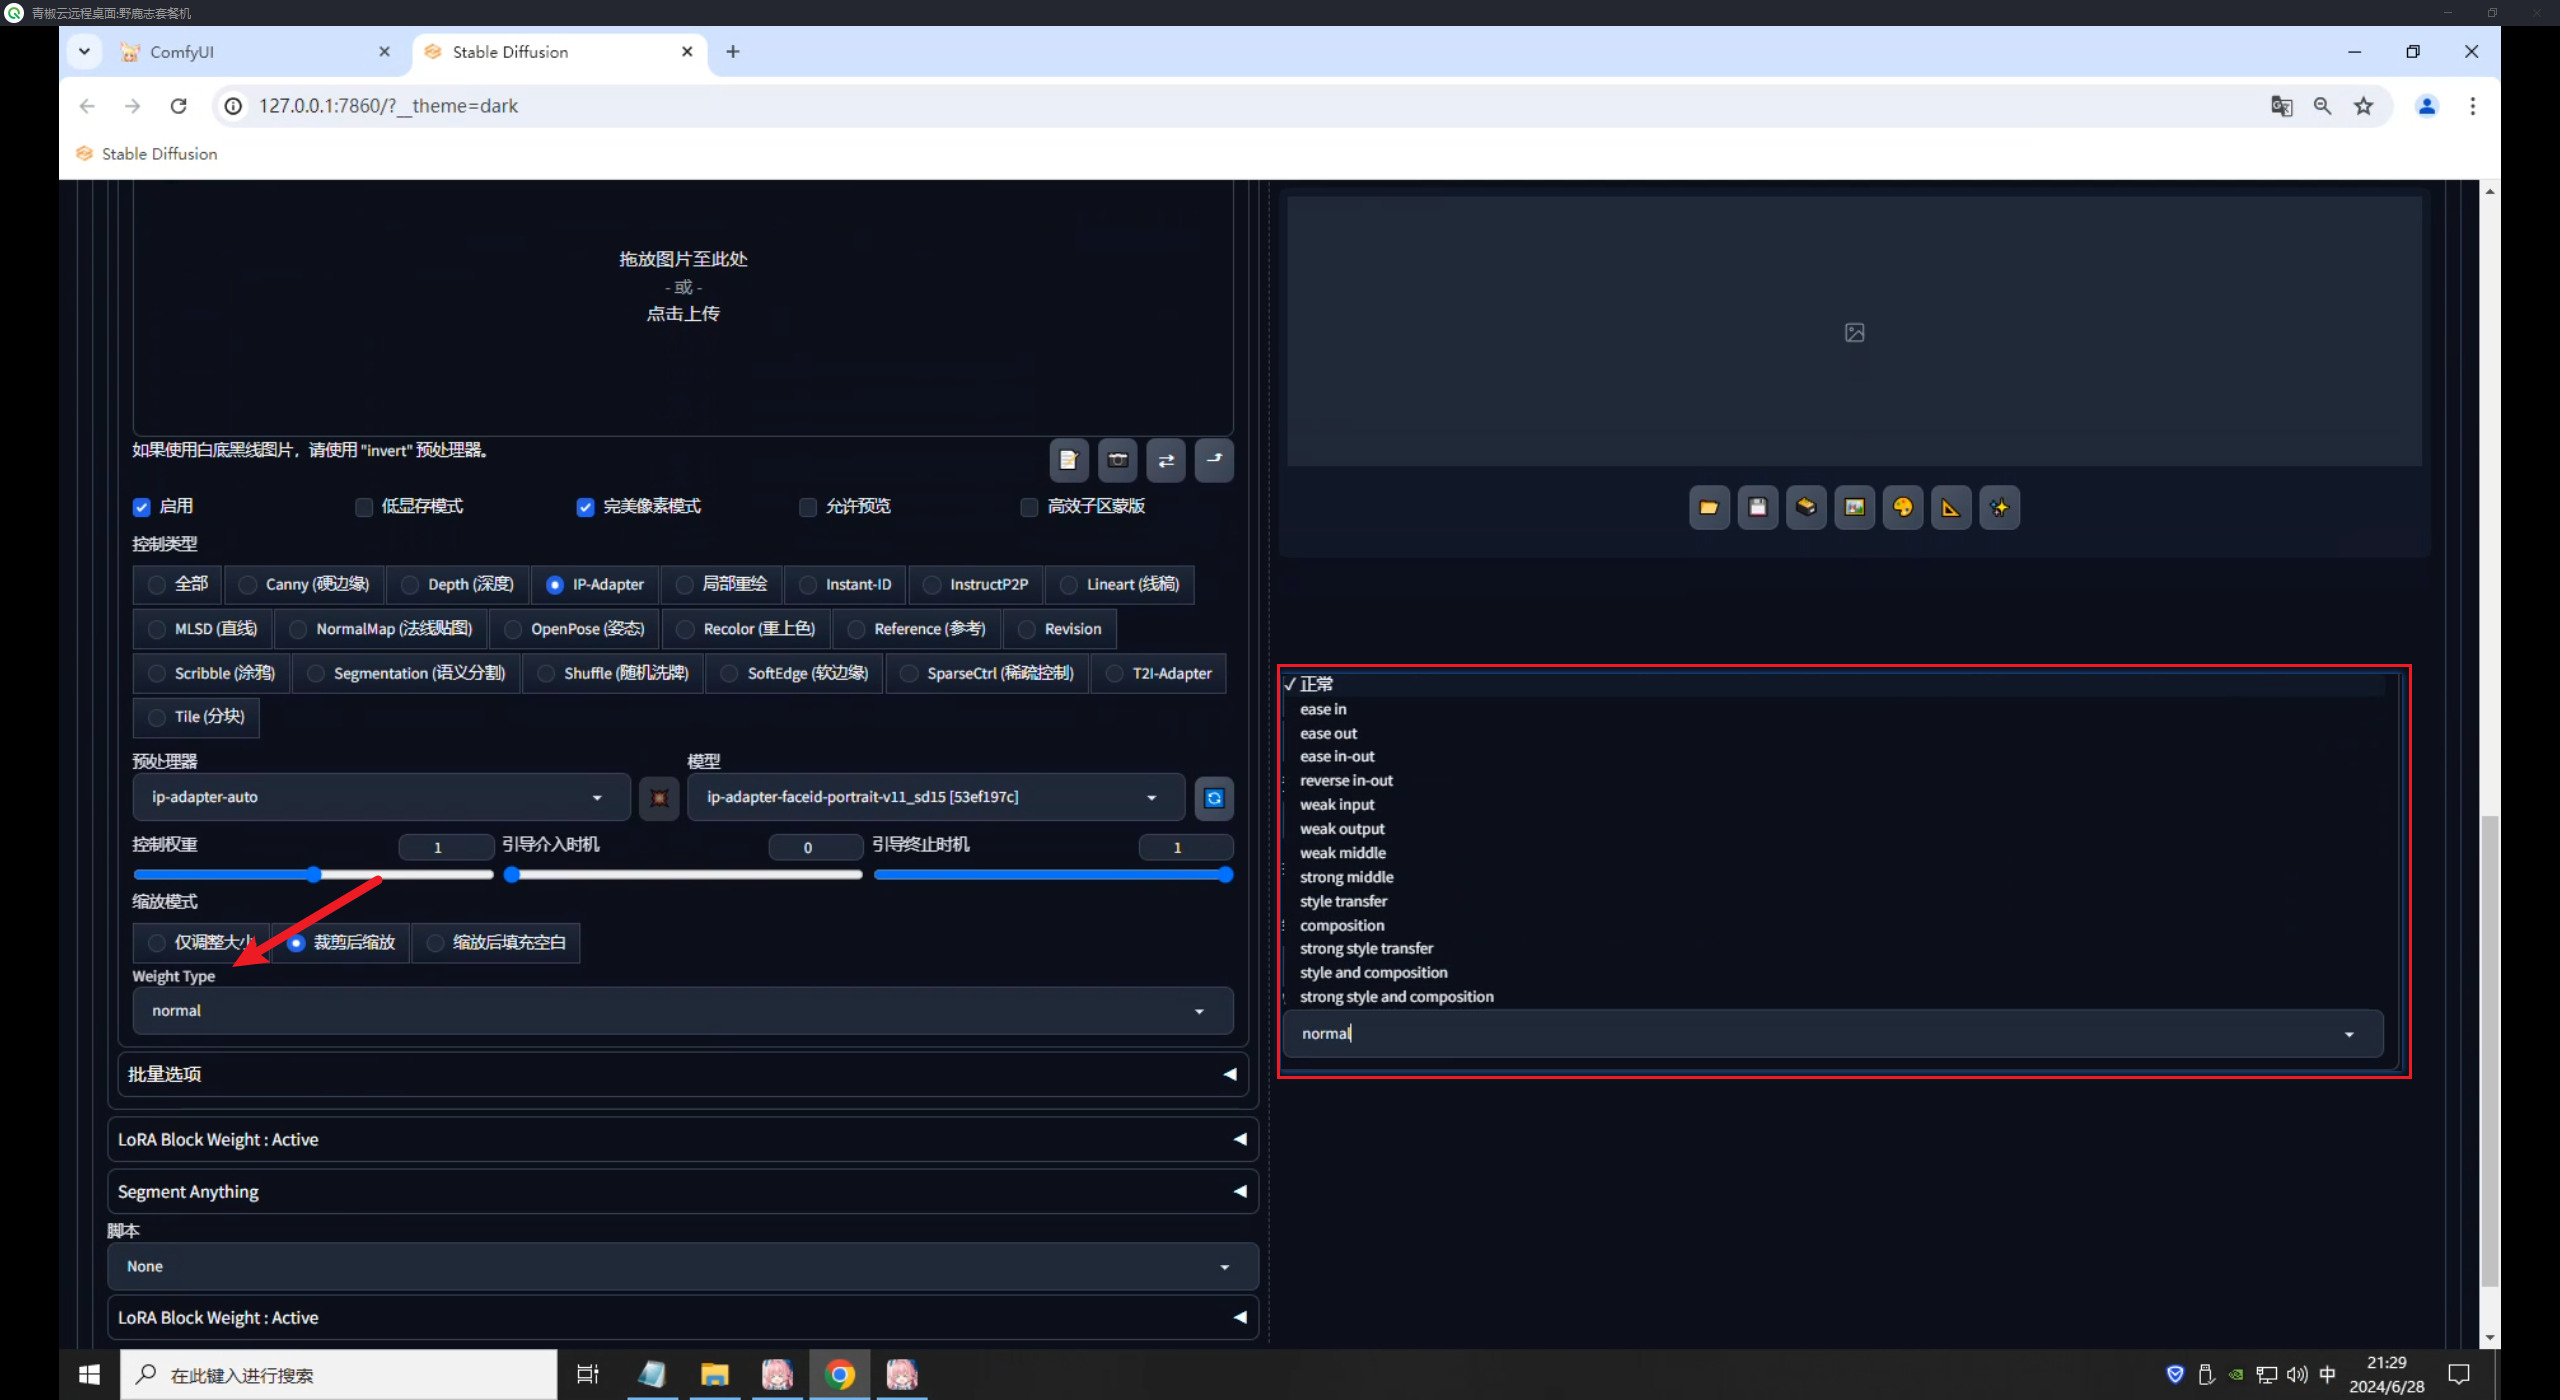Switch to the ComfyUI browser tab

254,52
